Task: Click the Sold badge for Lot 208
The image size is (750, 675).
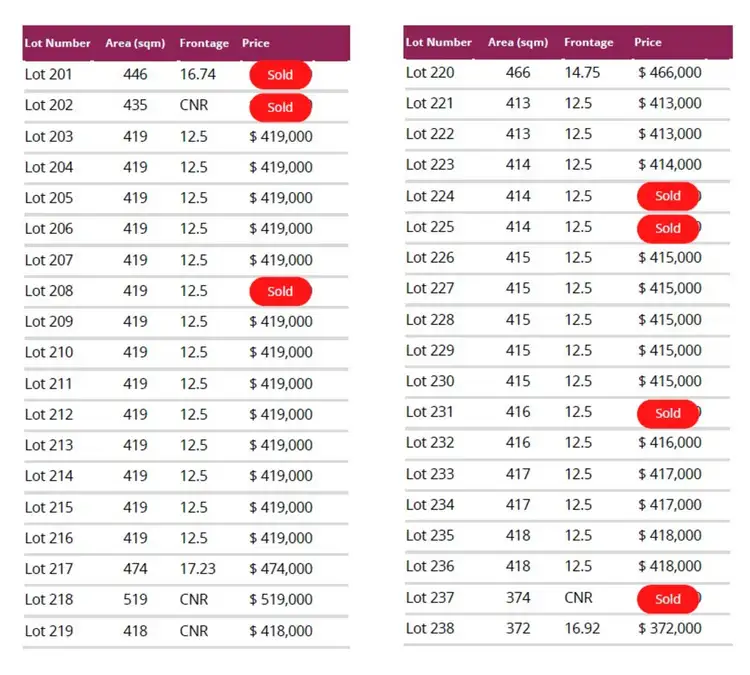Action: coord(280,291)
